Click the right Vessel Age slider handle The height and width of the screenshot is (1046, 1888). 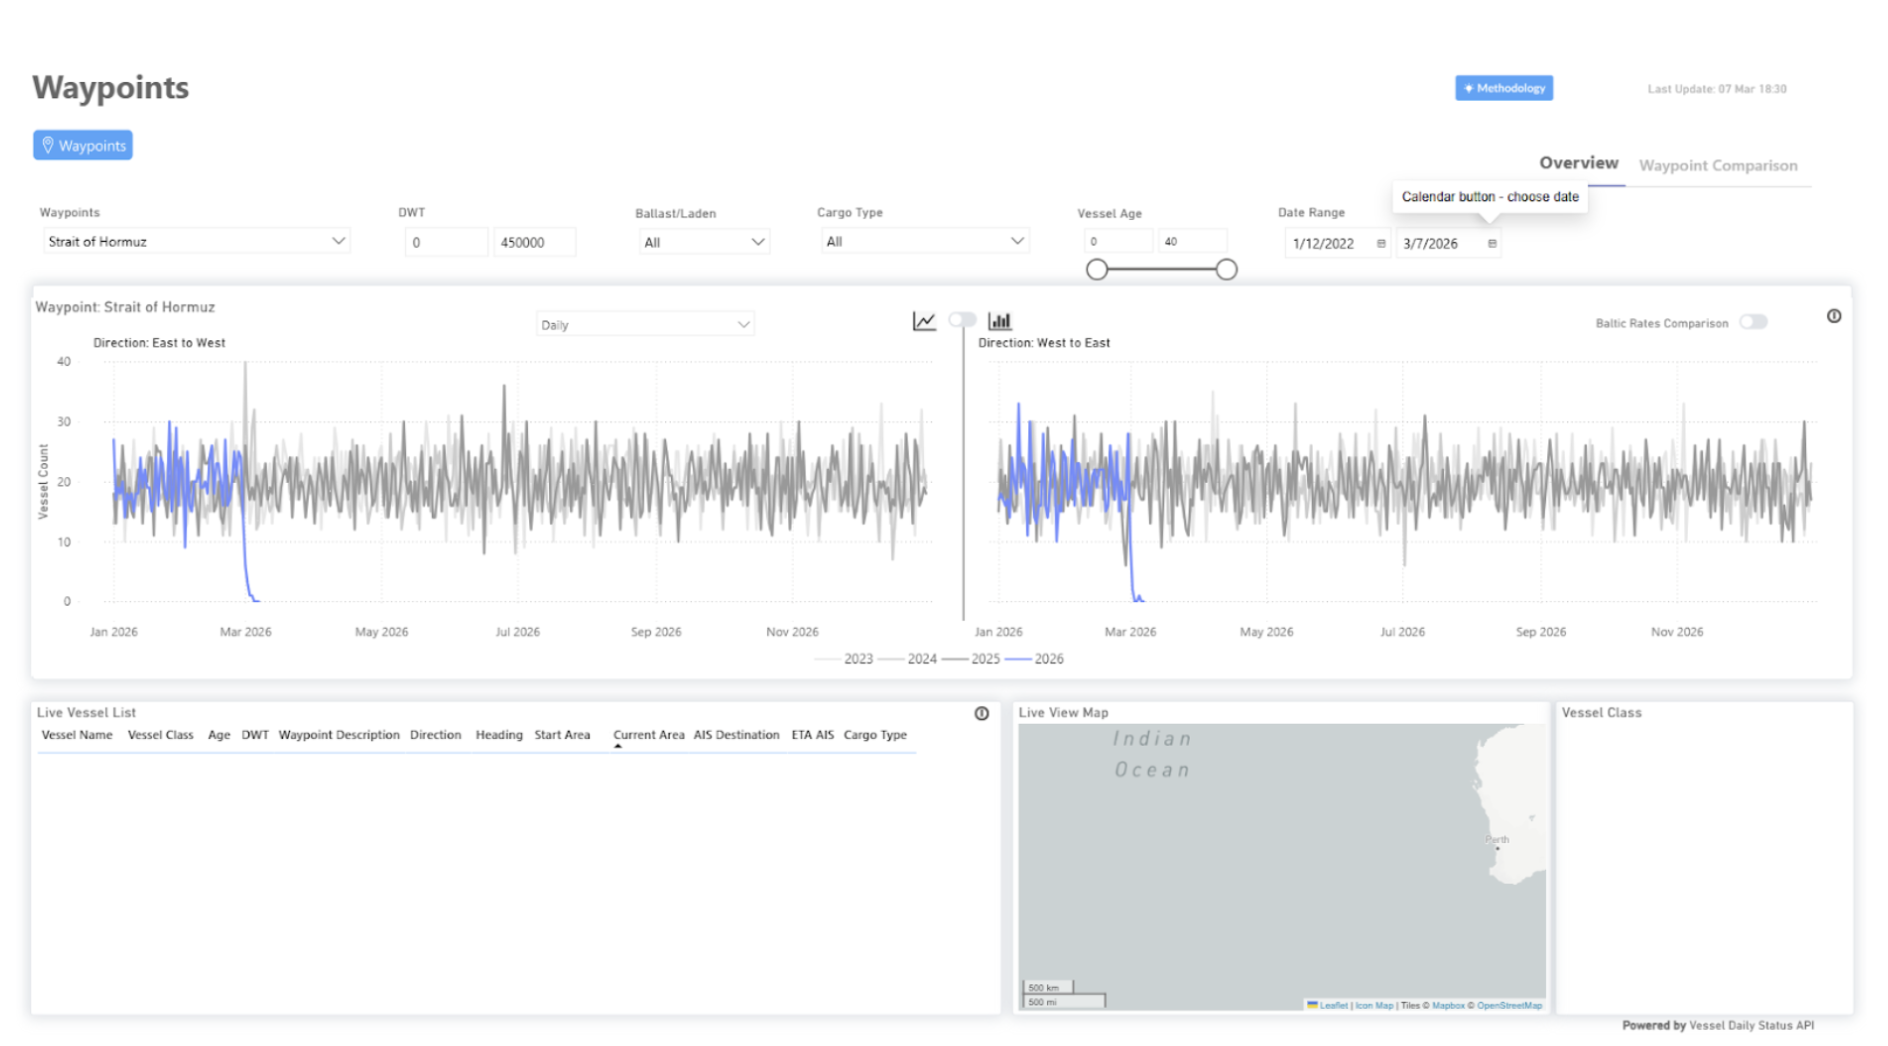click(x=1226, y=269)
